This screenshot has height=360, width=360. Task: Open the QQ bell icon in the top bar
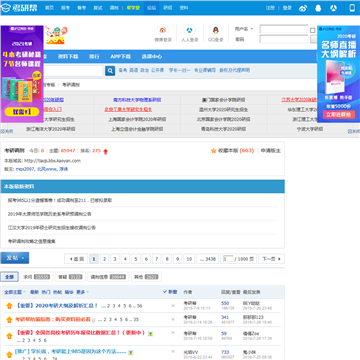(x=318, y=8)
